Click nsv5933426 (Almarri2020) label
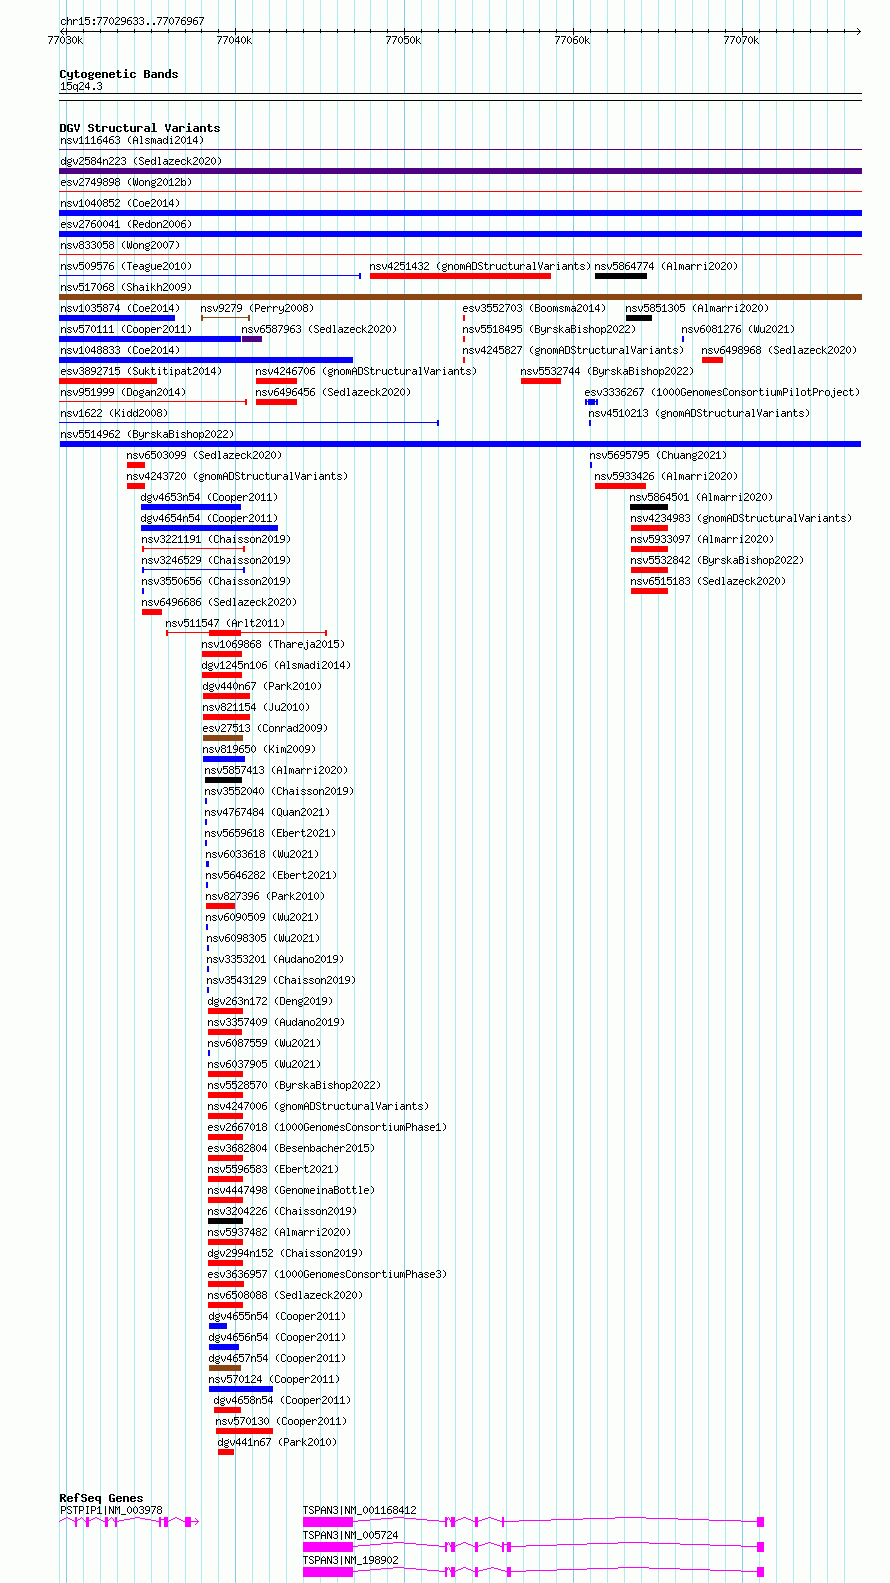Viewport: 890px width, 1583px height. [666, 476]
